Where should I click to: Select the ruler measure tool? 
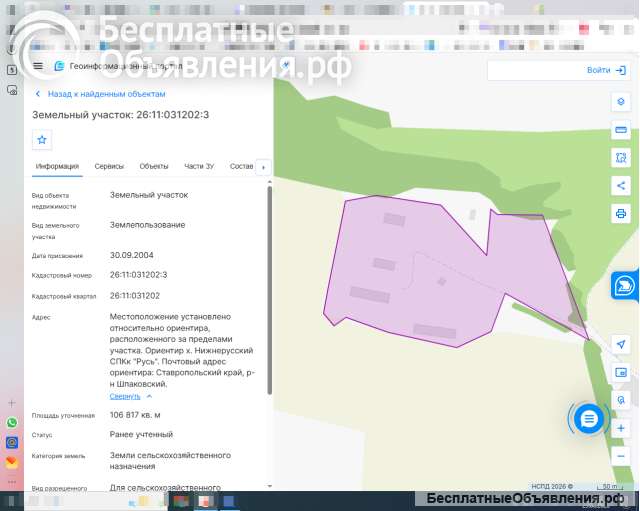point(621,130)
